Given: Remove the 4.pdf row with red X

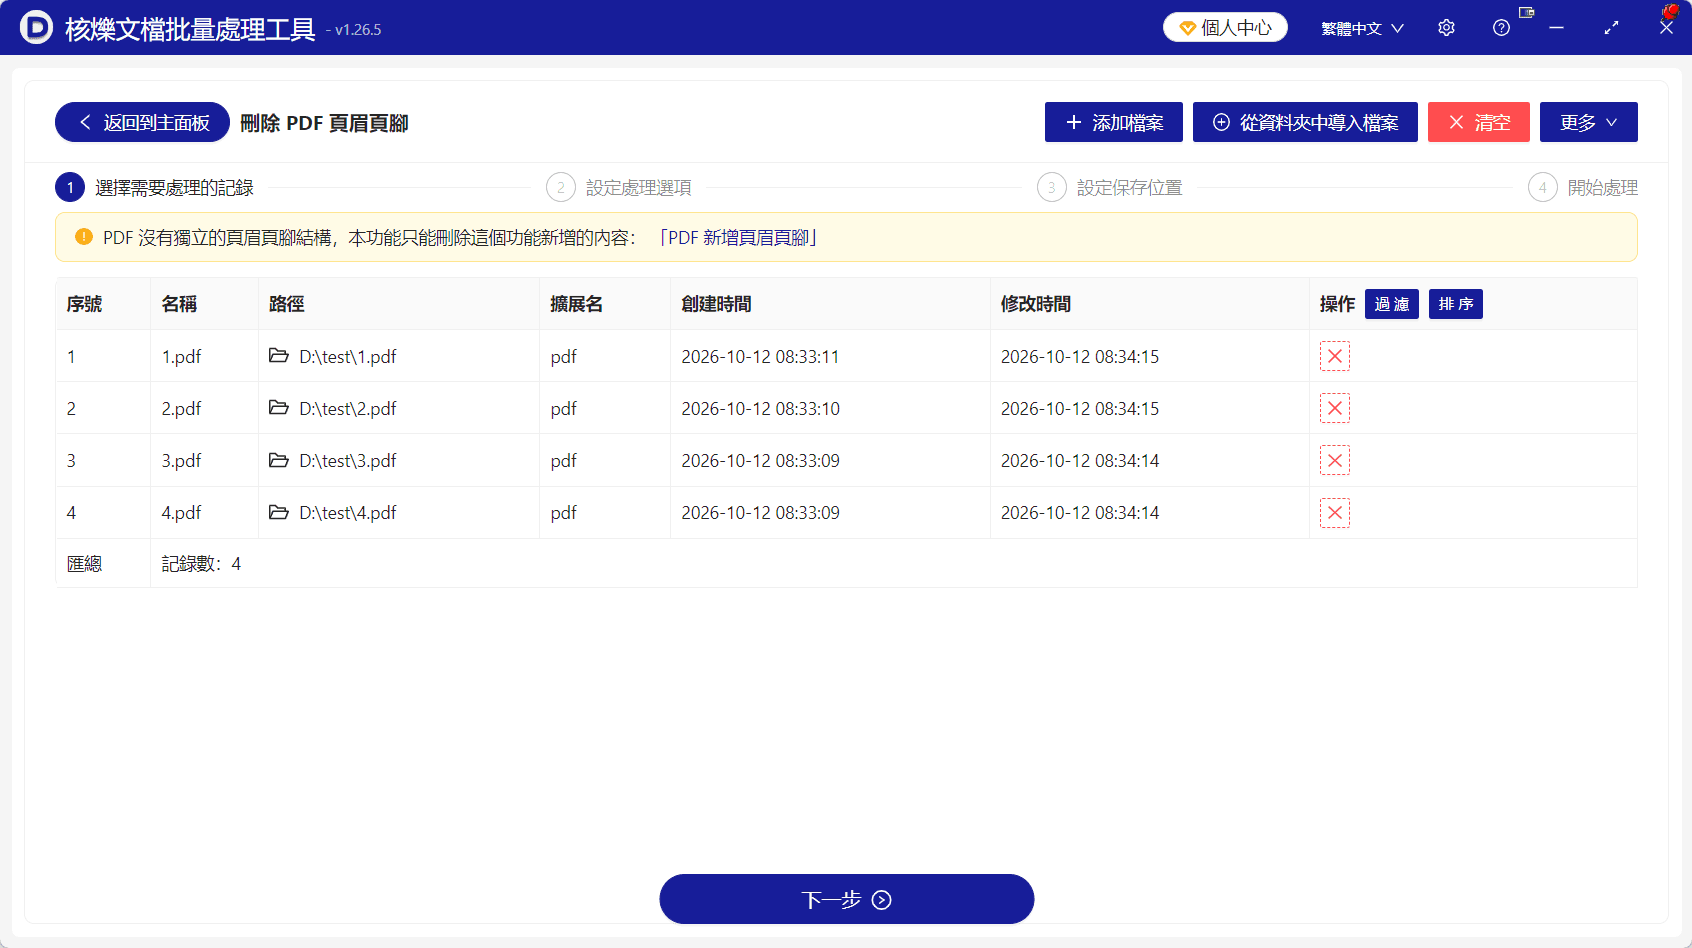Looking at the screenshot, I should 1335,513.
